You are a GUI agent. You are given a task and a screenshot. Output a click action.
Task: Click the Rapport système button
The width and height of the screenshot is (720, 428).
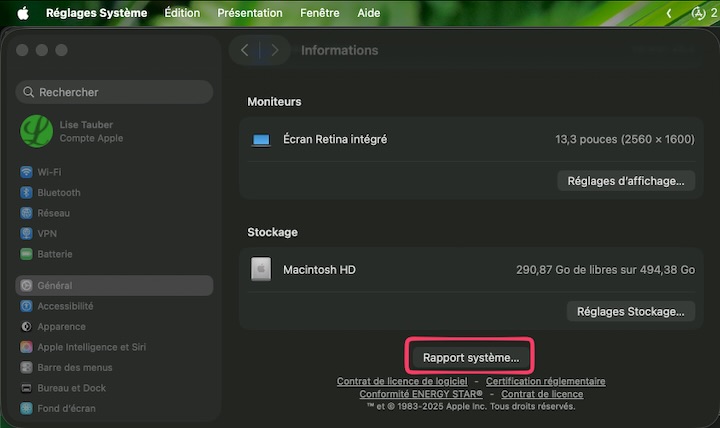[471, 357]
